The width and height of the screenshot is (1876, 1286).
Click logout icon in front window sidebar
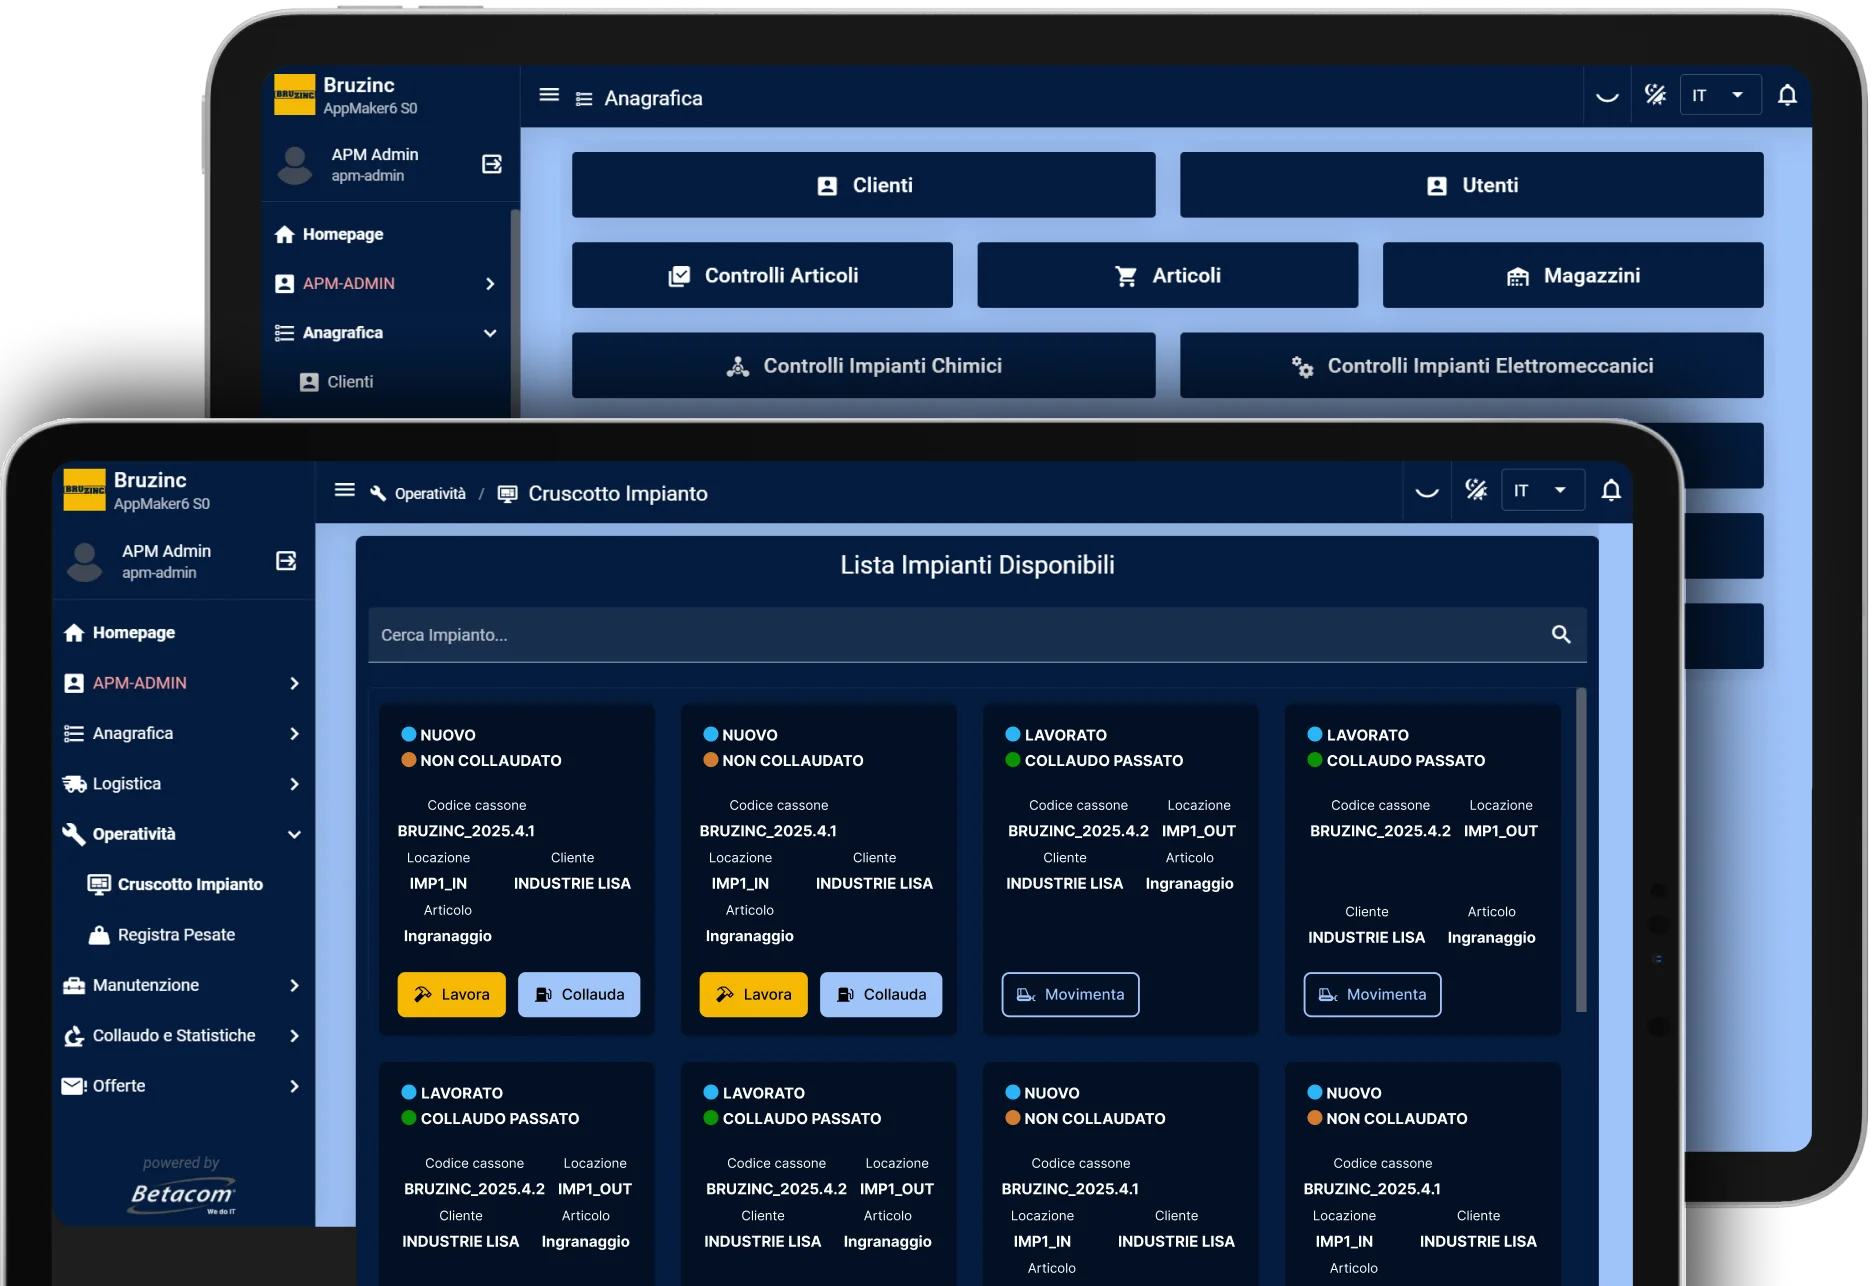tap(286, 561)
